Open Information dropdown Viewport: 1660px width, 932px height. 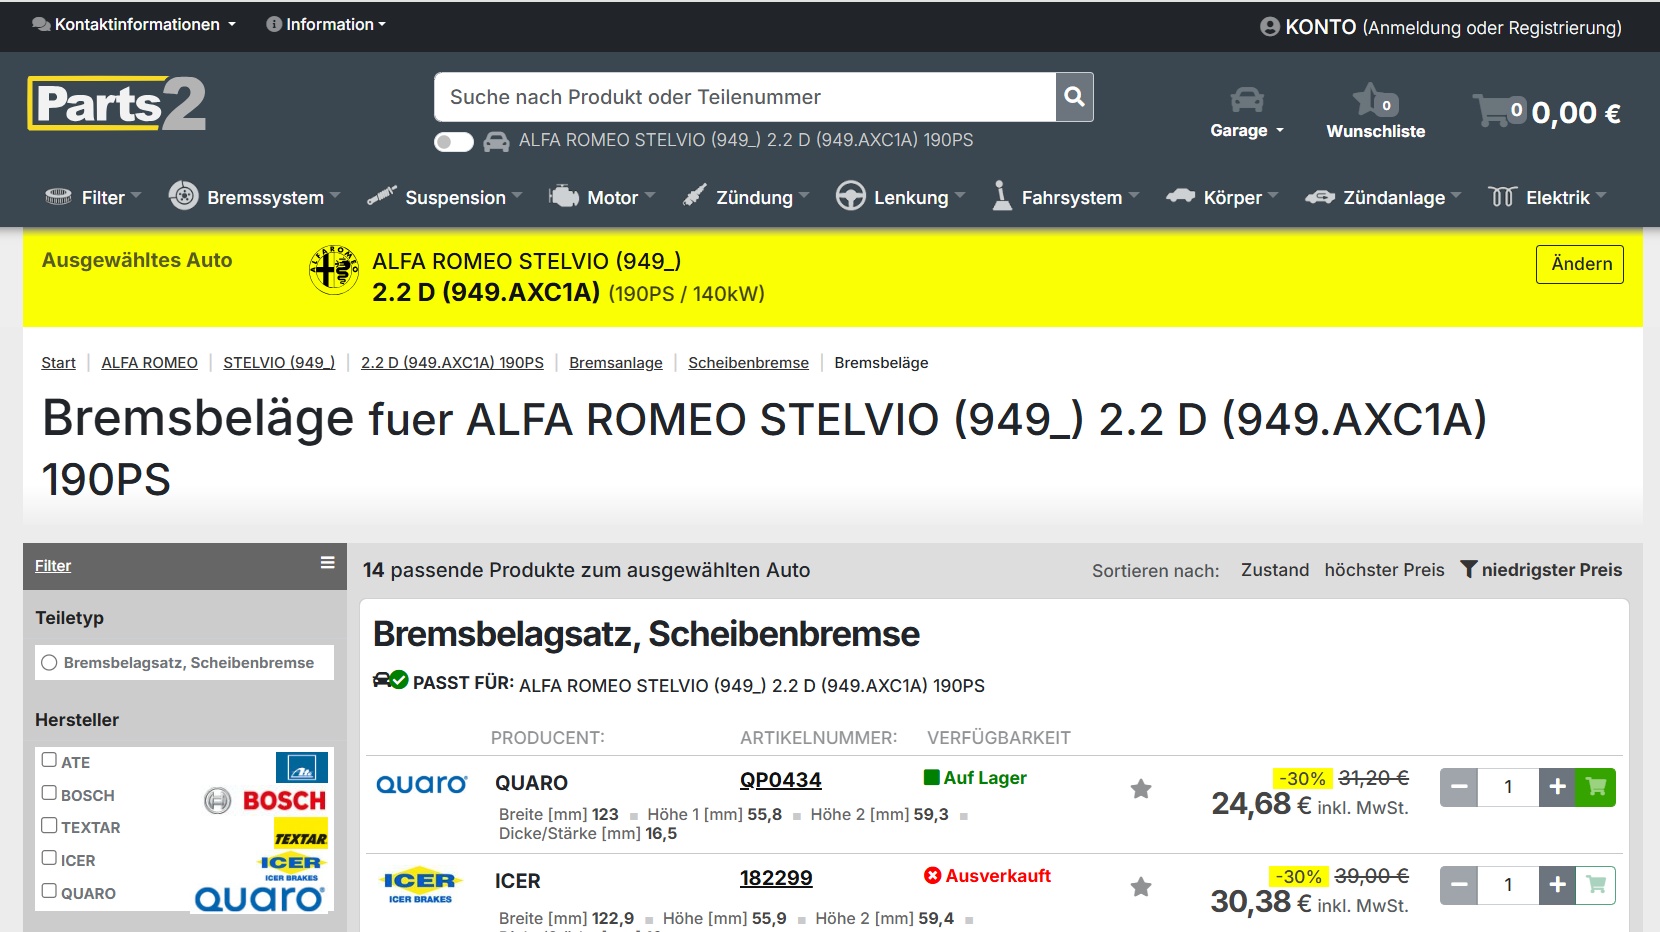[326, 25]
